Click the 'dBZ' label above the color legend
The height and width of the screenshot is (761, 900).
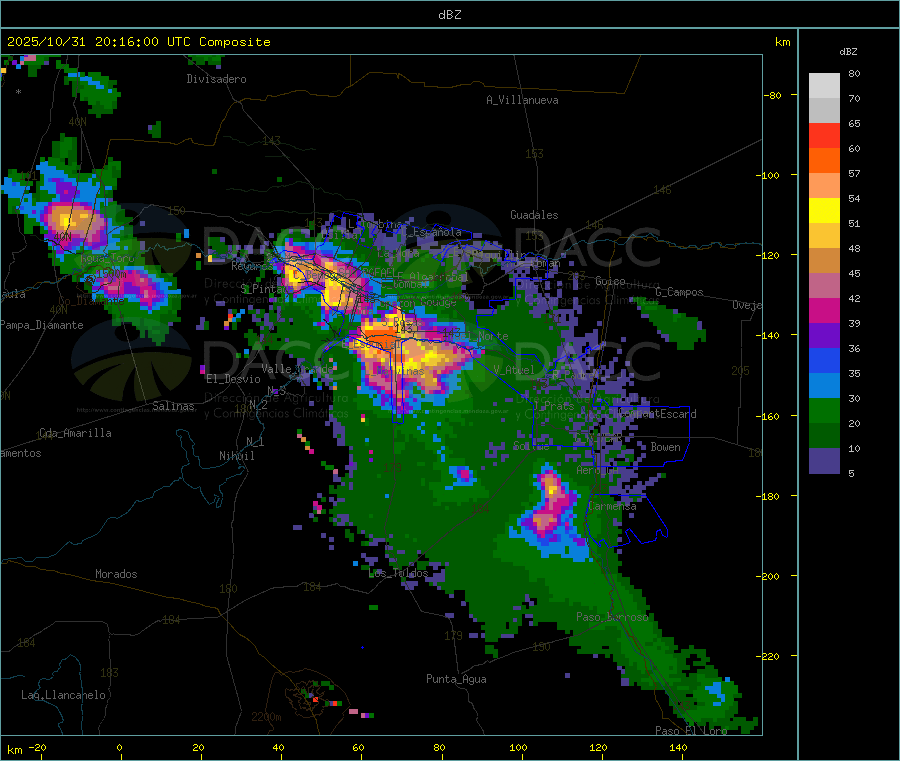coord(848,52)
